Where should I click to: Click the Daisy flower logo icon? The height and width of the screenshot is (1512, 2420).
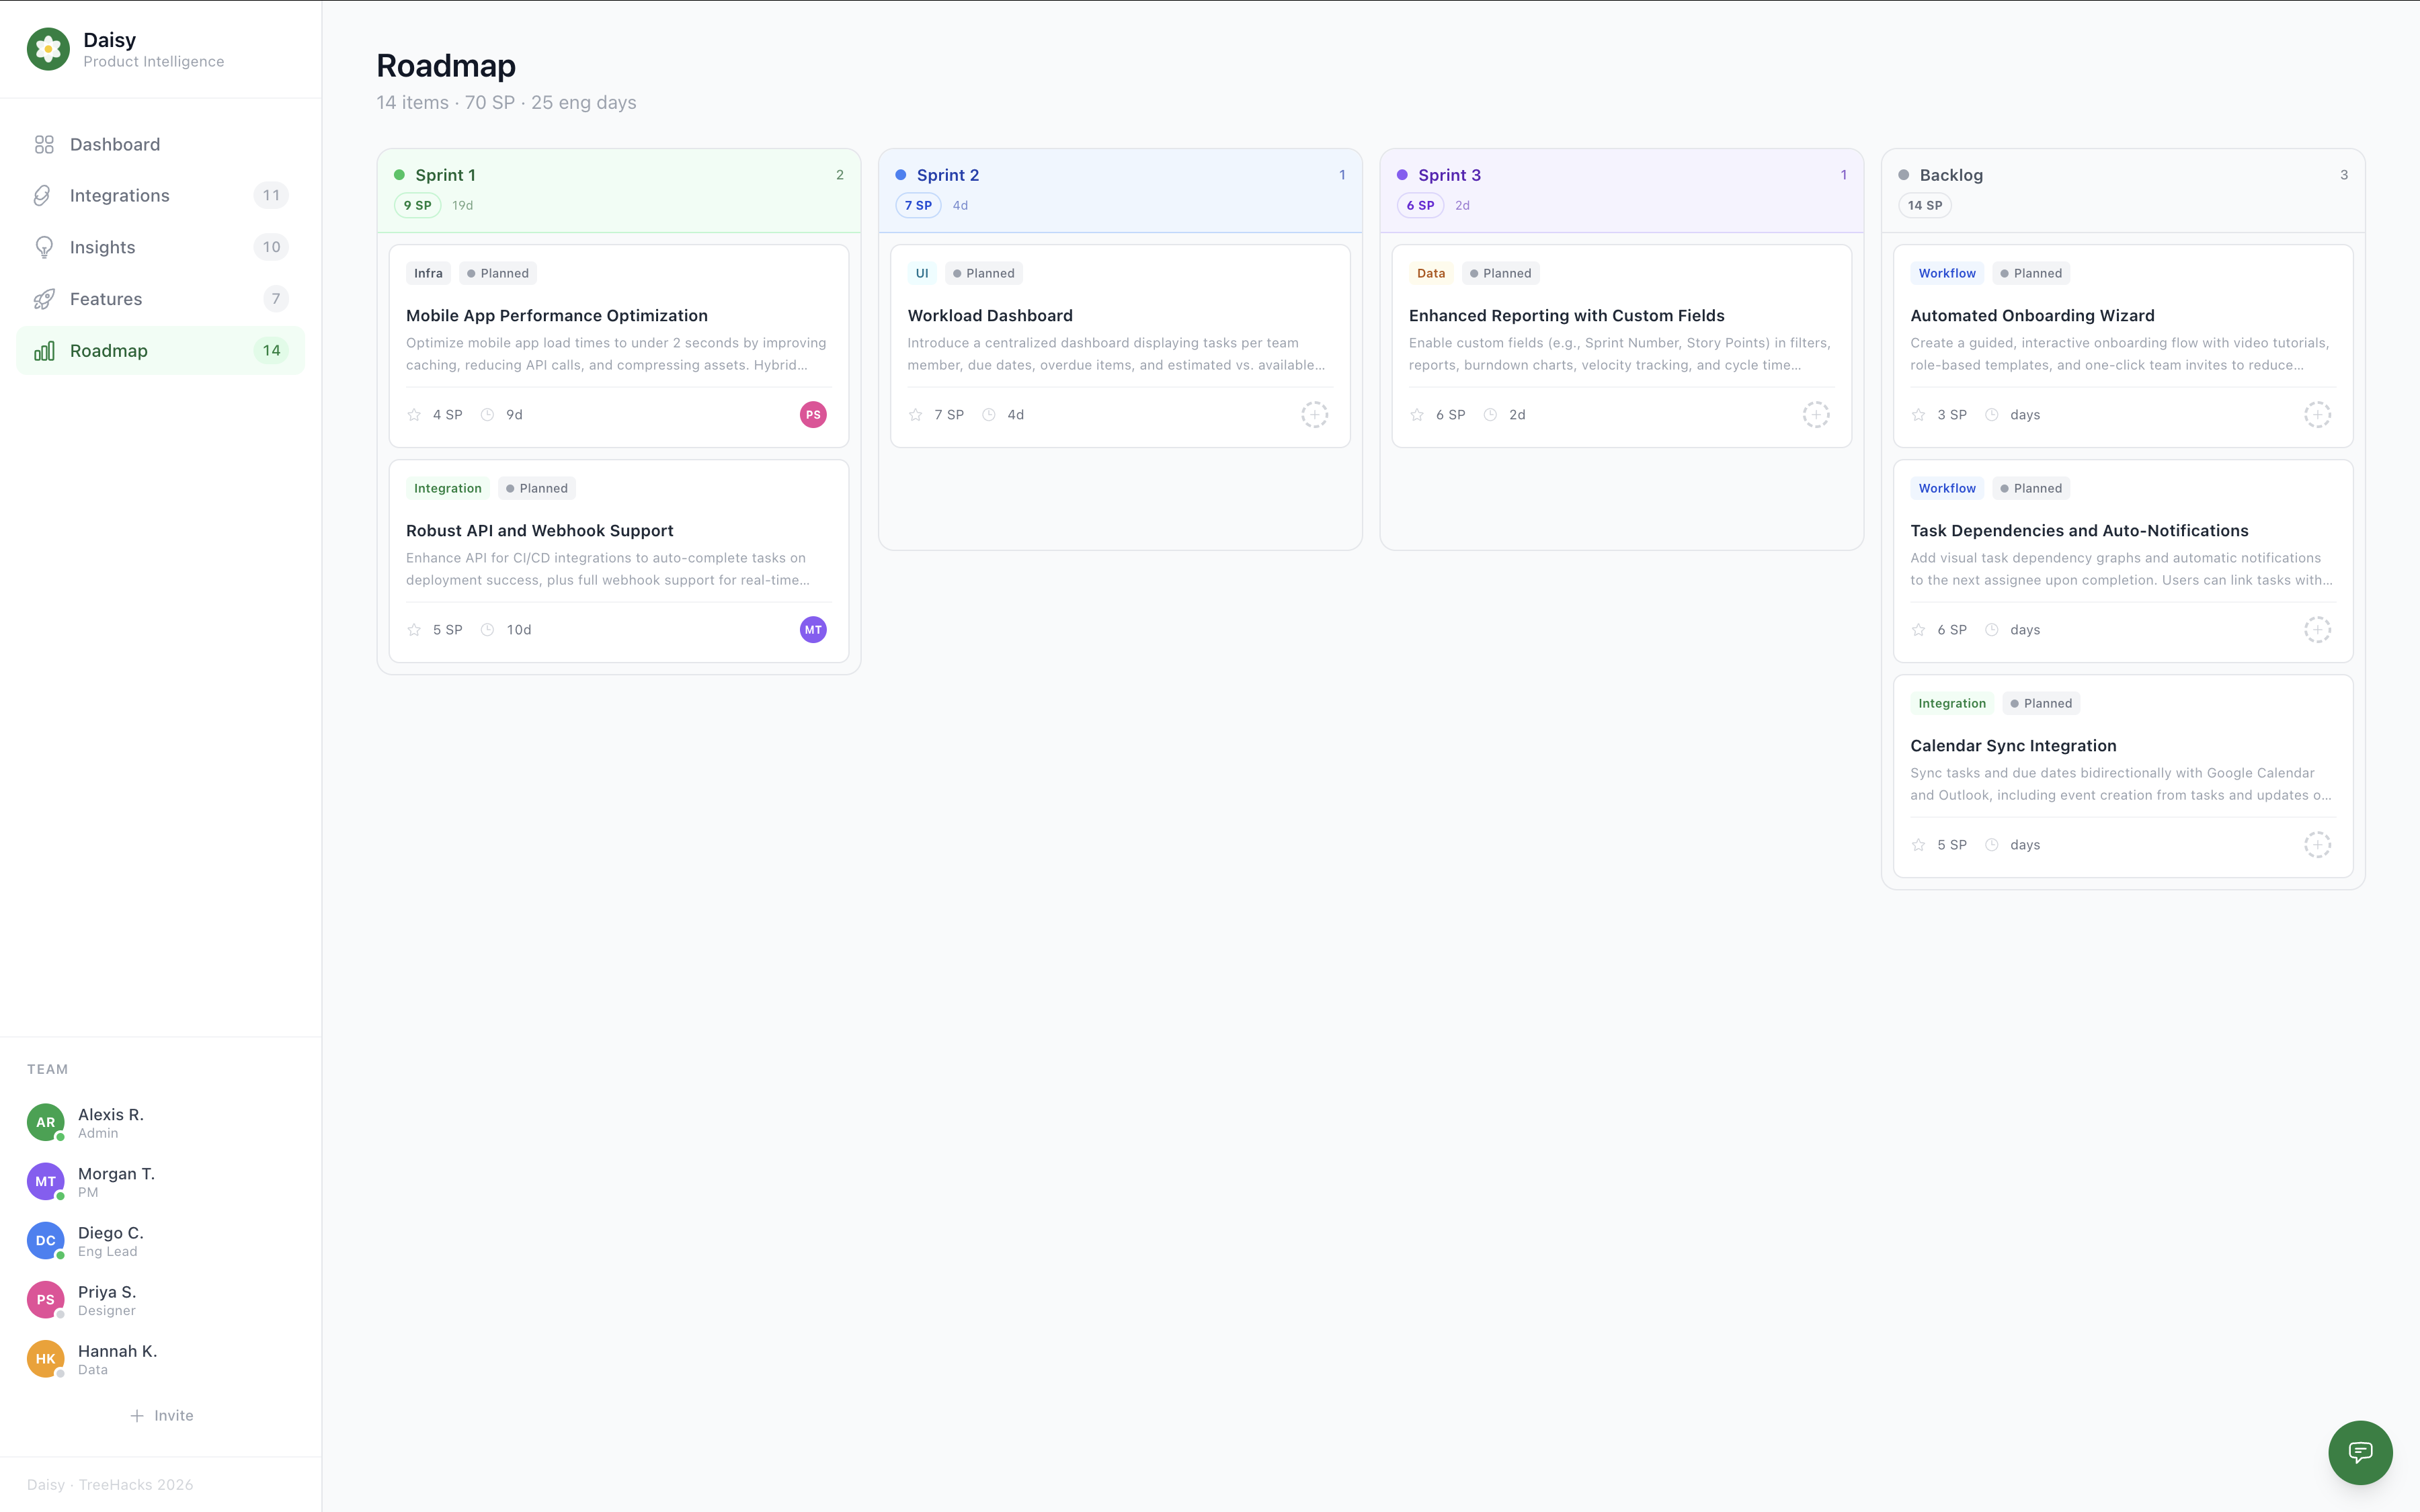[48, 49]
